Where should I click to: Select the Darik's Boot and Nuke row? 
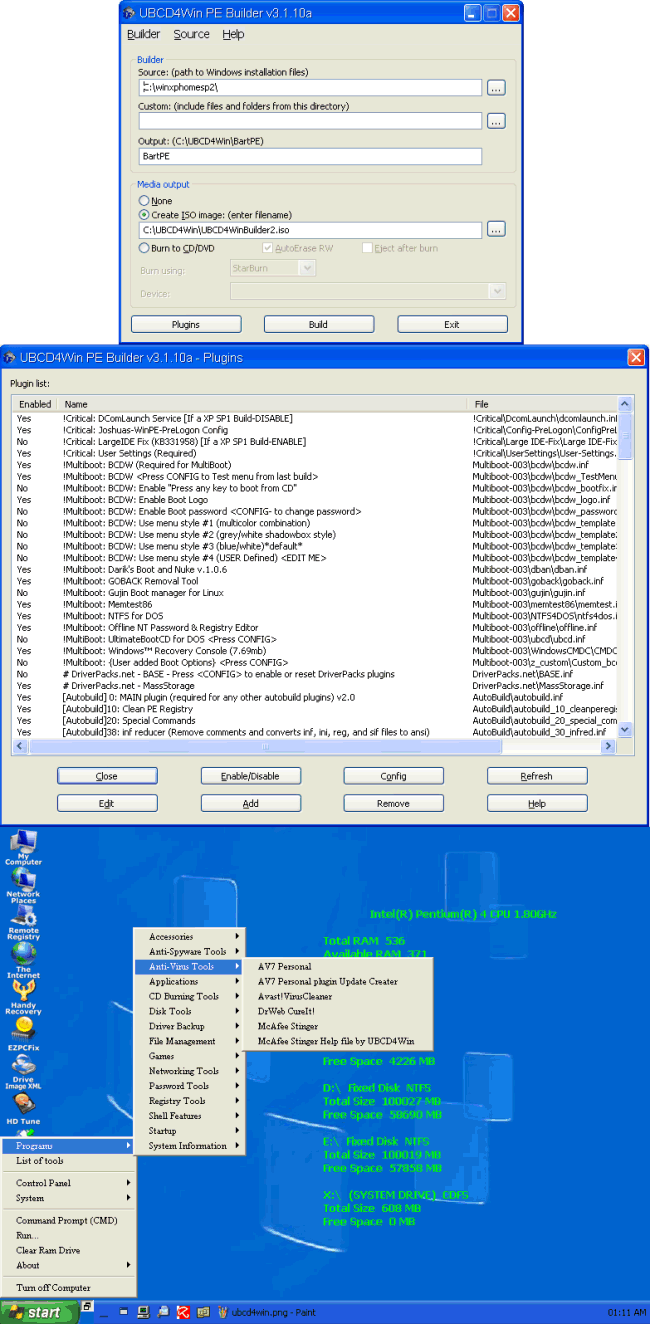coord(316,569)
